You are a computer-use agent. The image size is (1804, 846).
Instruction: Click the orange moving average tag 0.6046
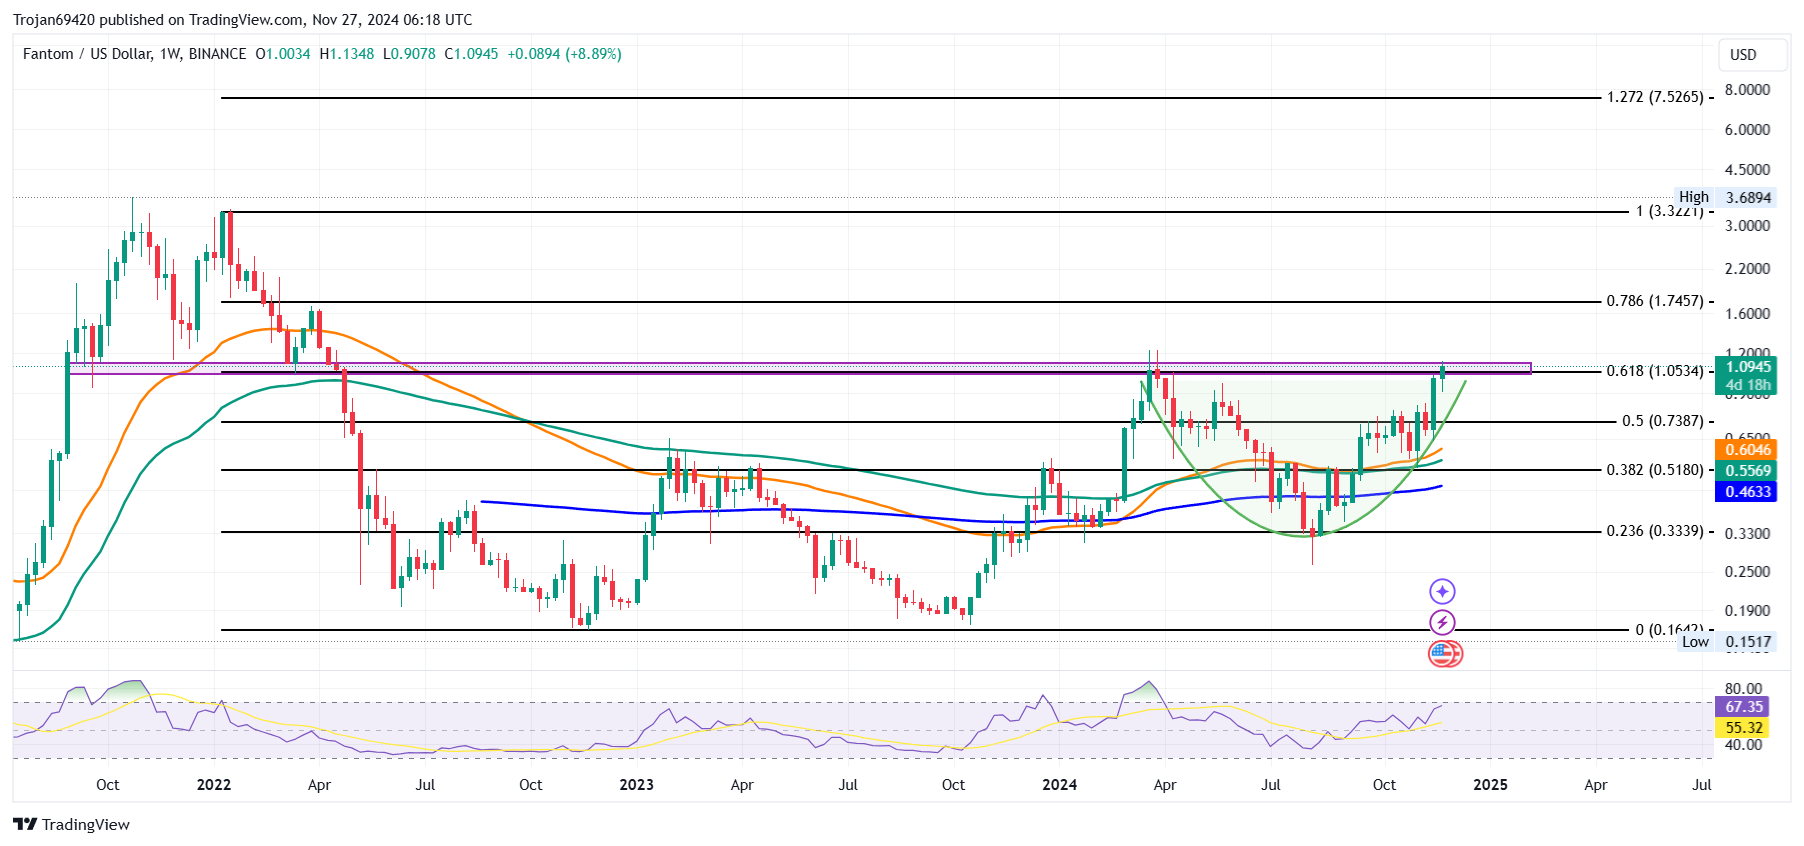tap(1746, 450)
